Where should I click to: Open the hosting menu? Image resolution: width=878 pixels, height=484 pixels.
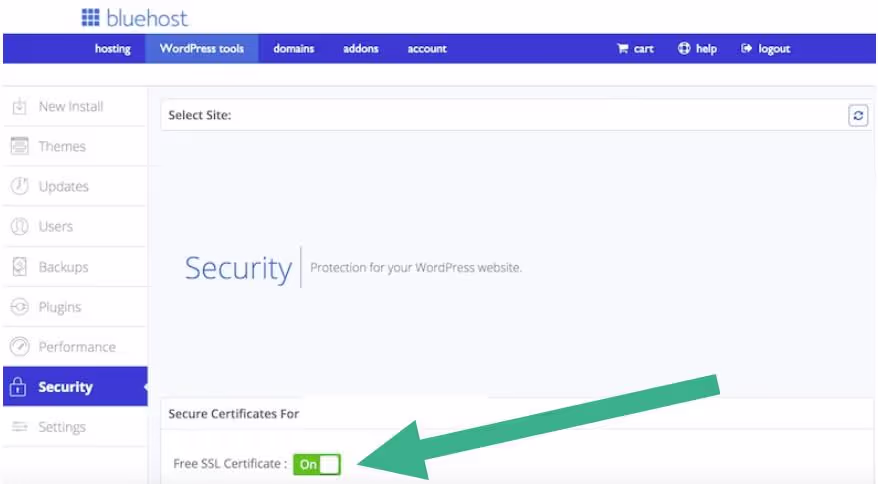113,49
